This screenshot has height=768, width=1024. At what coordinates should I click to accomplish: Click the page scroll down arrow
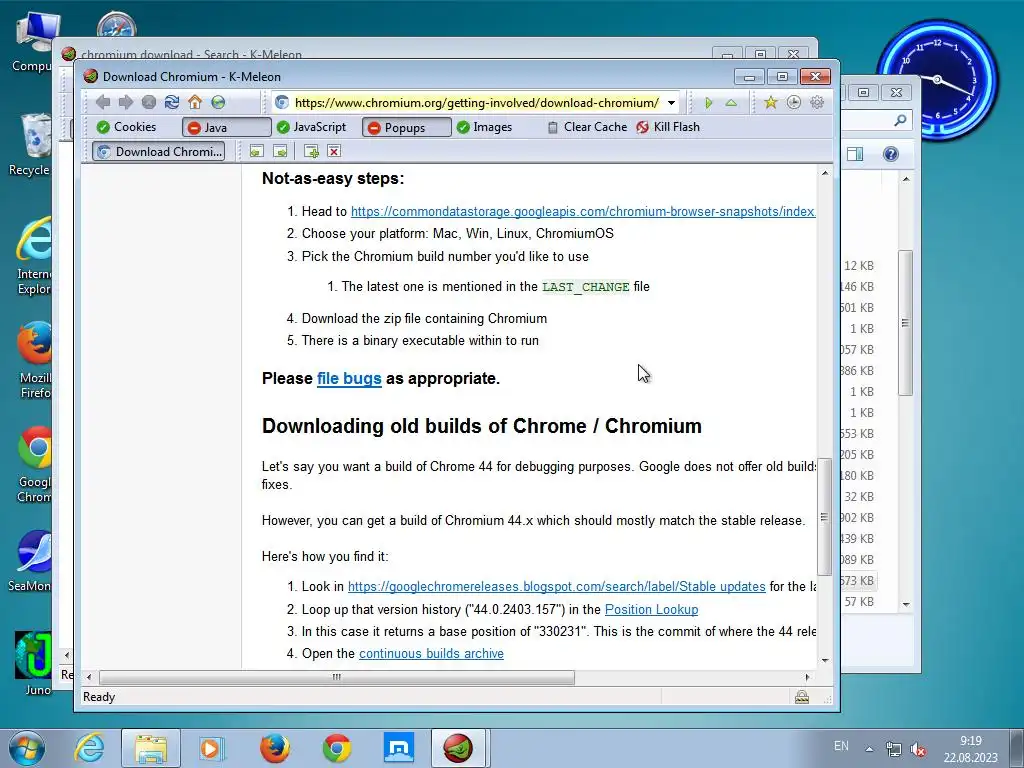coord(825,660)
